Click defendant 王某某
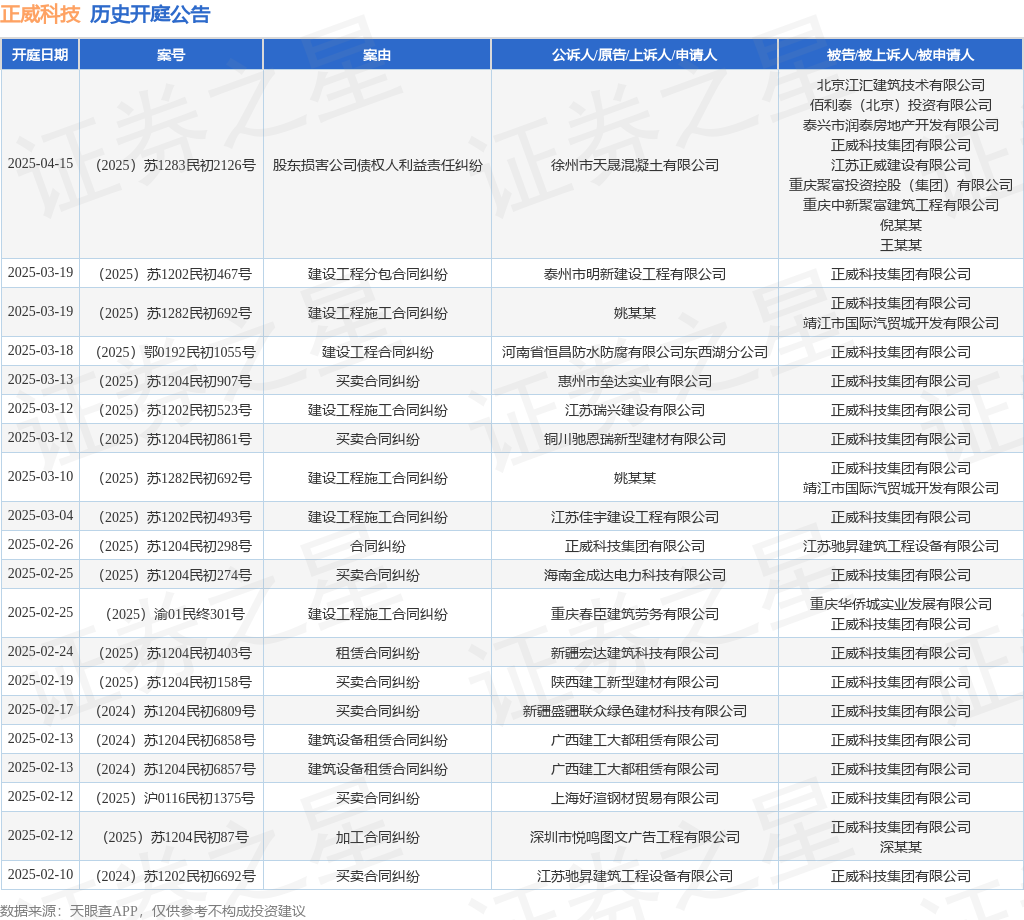This screenshot has width=1024, height=920. (x=901, y=245)
